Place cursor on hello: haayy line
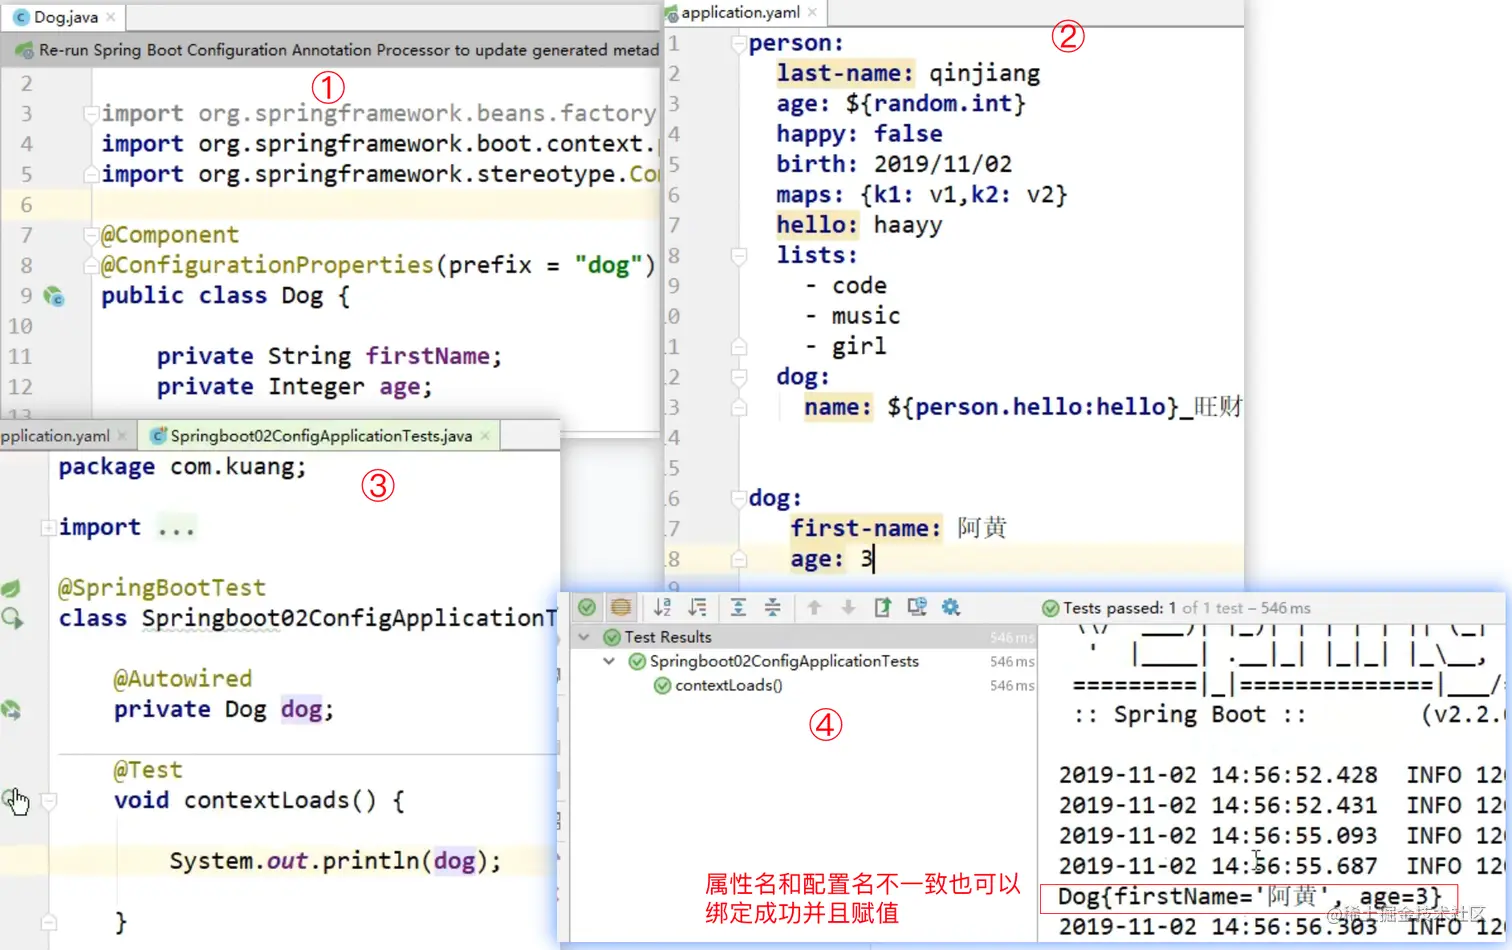The height and width of the screenshot is (950, 1512). click(859, 225)
